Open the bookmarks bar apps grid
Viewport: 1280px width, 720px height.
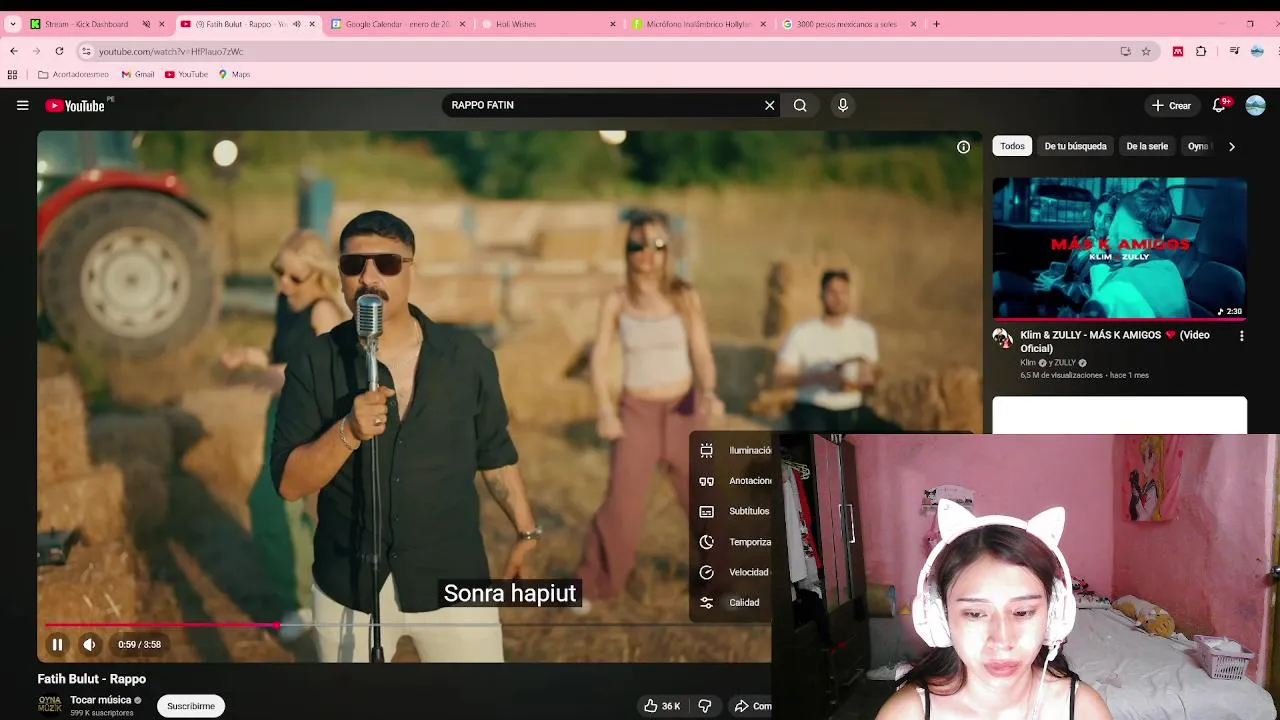click(12, 74)
